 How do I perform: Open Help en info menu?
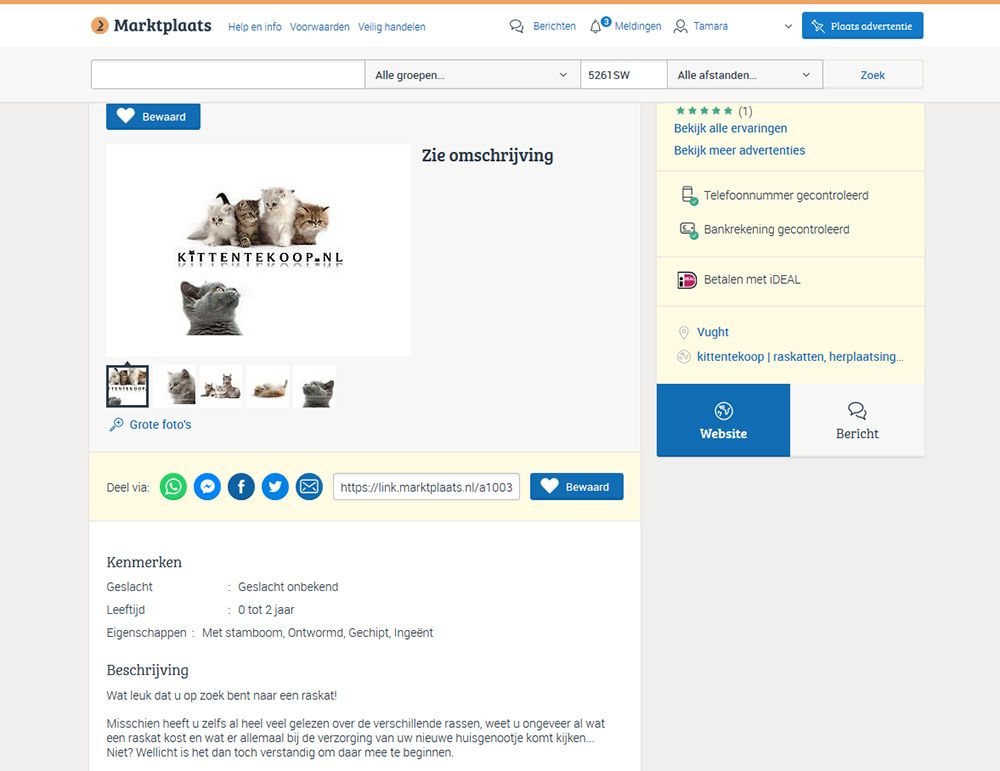coord(254,27)
